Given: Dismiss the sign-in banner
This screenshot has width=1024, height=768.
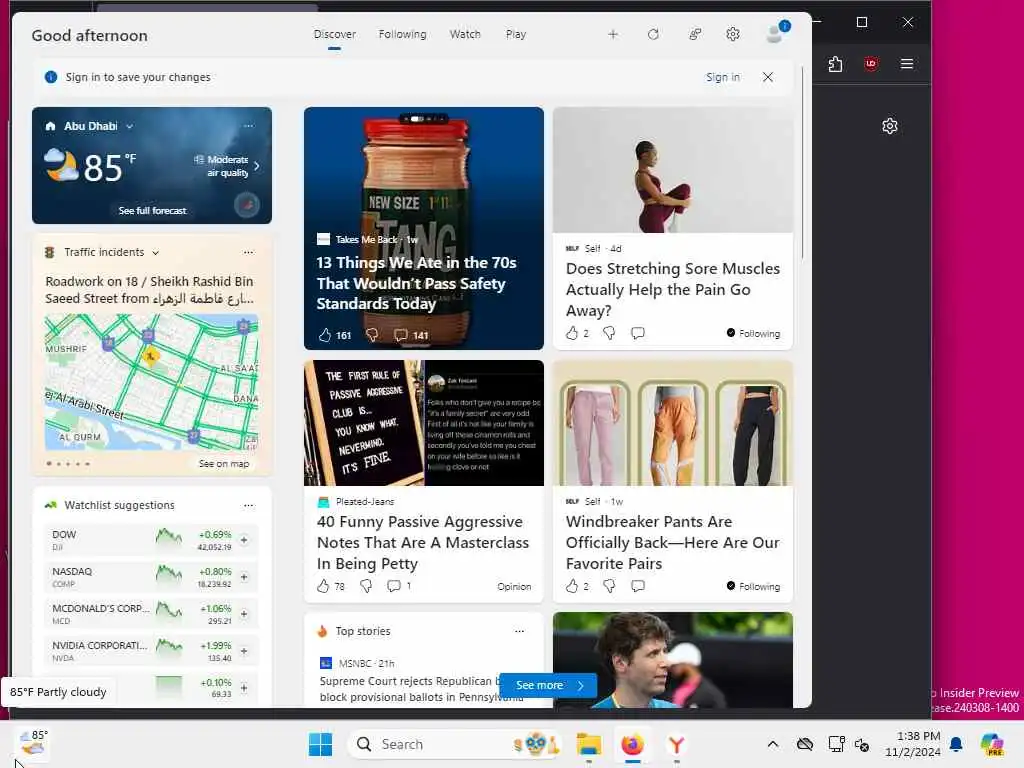Looking at the screenshot, I should (x=768, y=77).
